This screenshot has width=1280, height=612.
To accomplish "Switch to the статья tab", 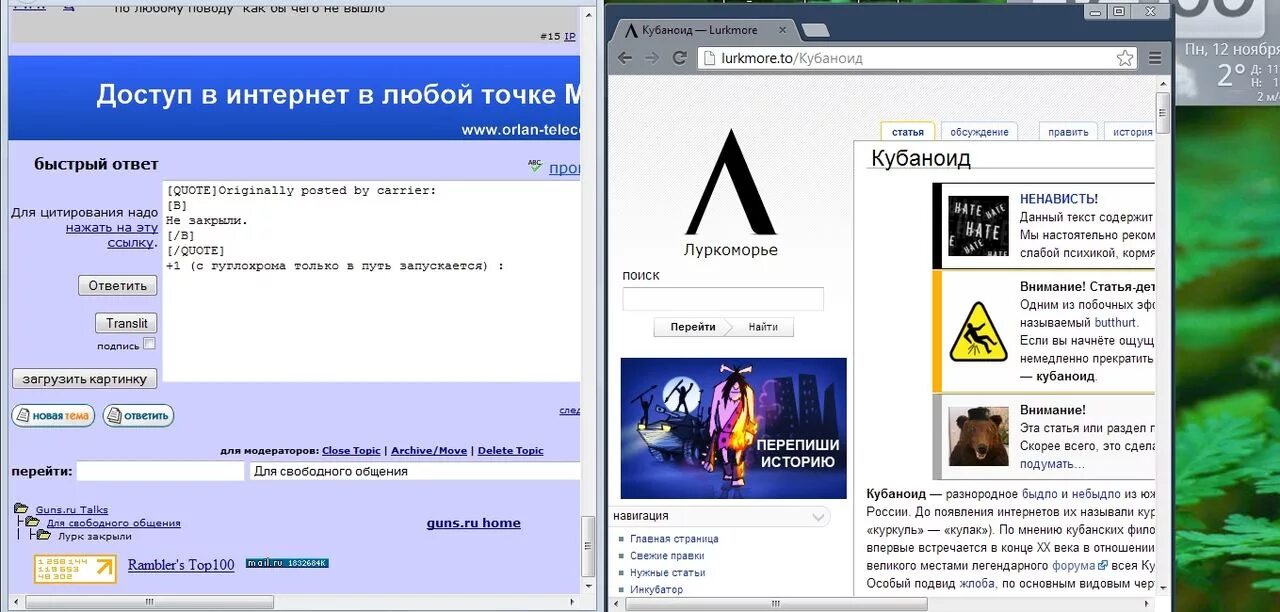I will (908, 132).
